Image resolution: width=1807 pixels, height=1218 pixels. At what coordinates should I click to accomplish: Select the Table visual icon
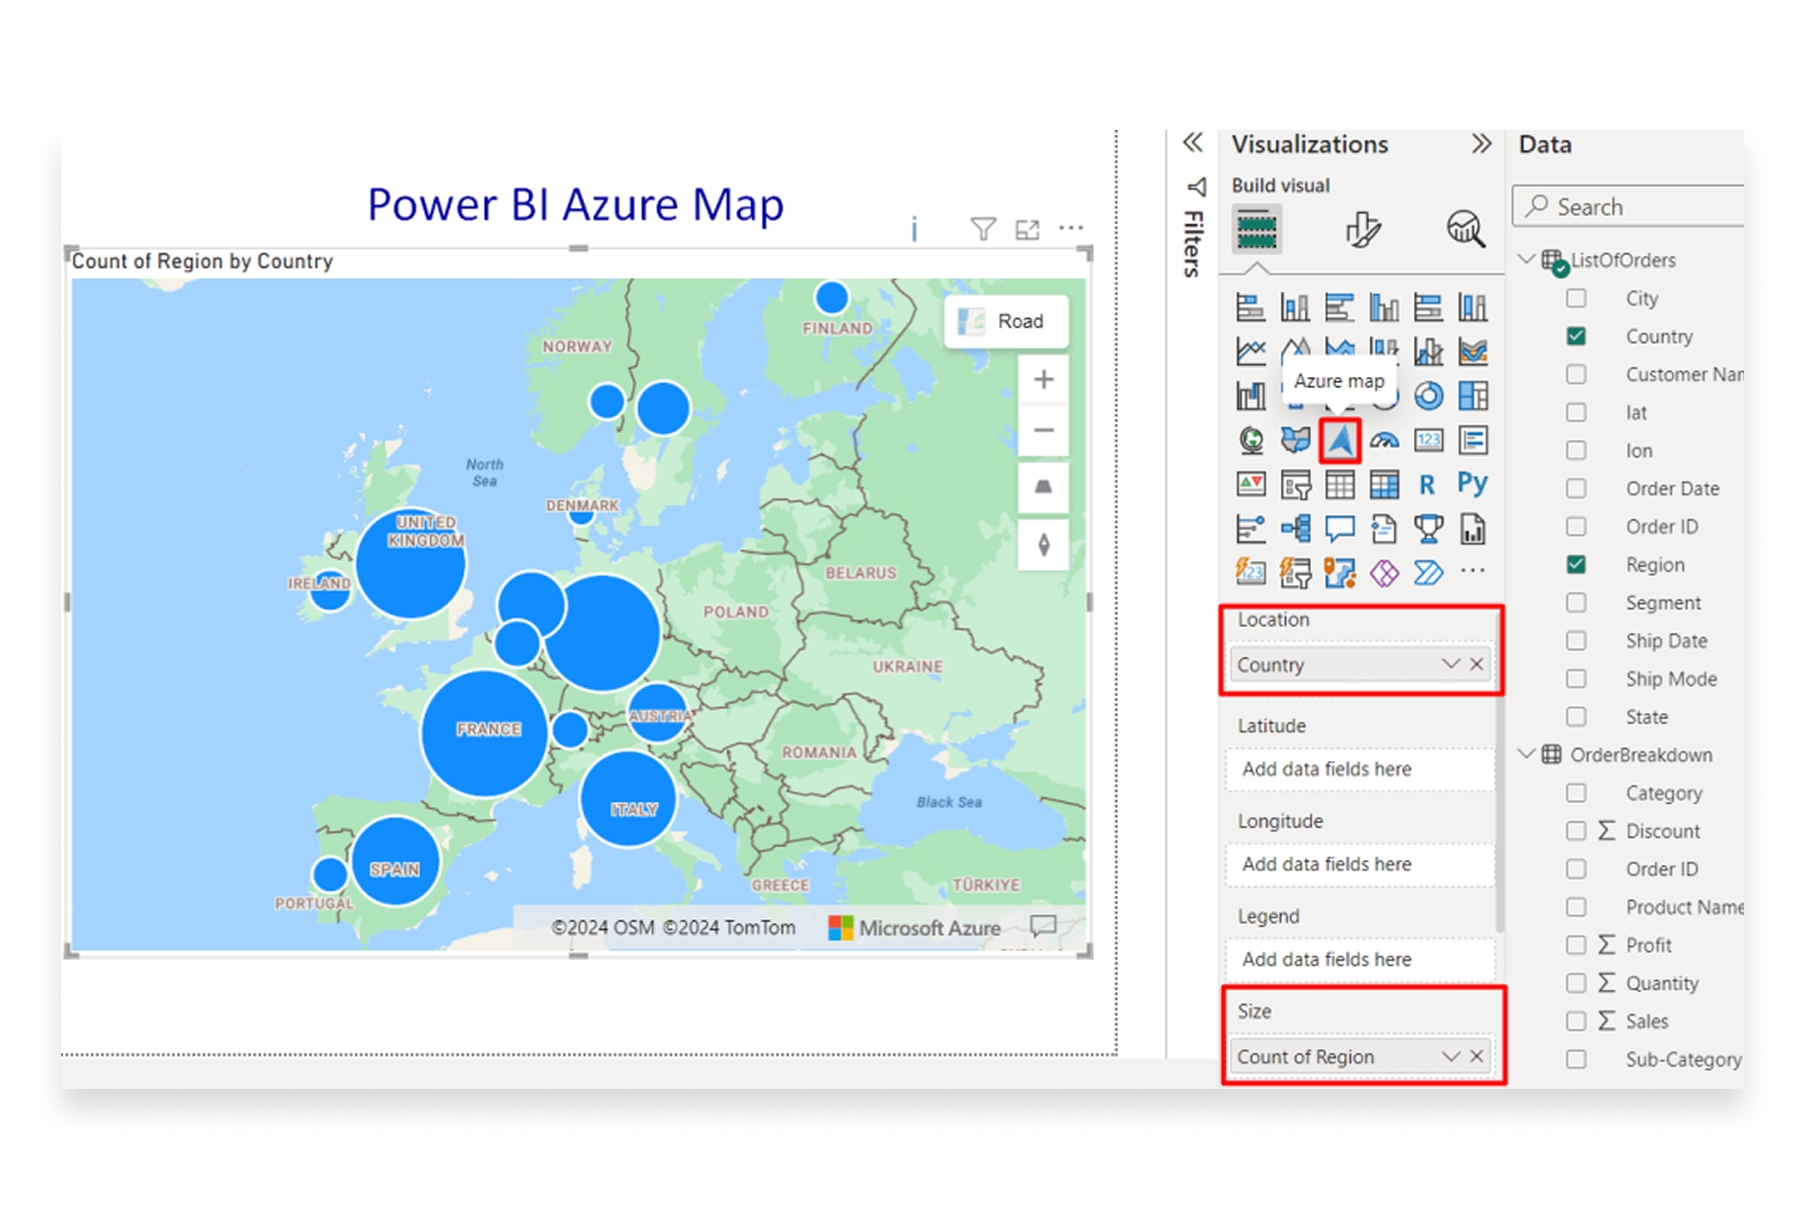coord(1340,485)
